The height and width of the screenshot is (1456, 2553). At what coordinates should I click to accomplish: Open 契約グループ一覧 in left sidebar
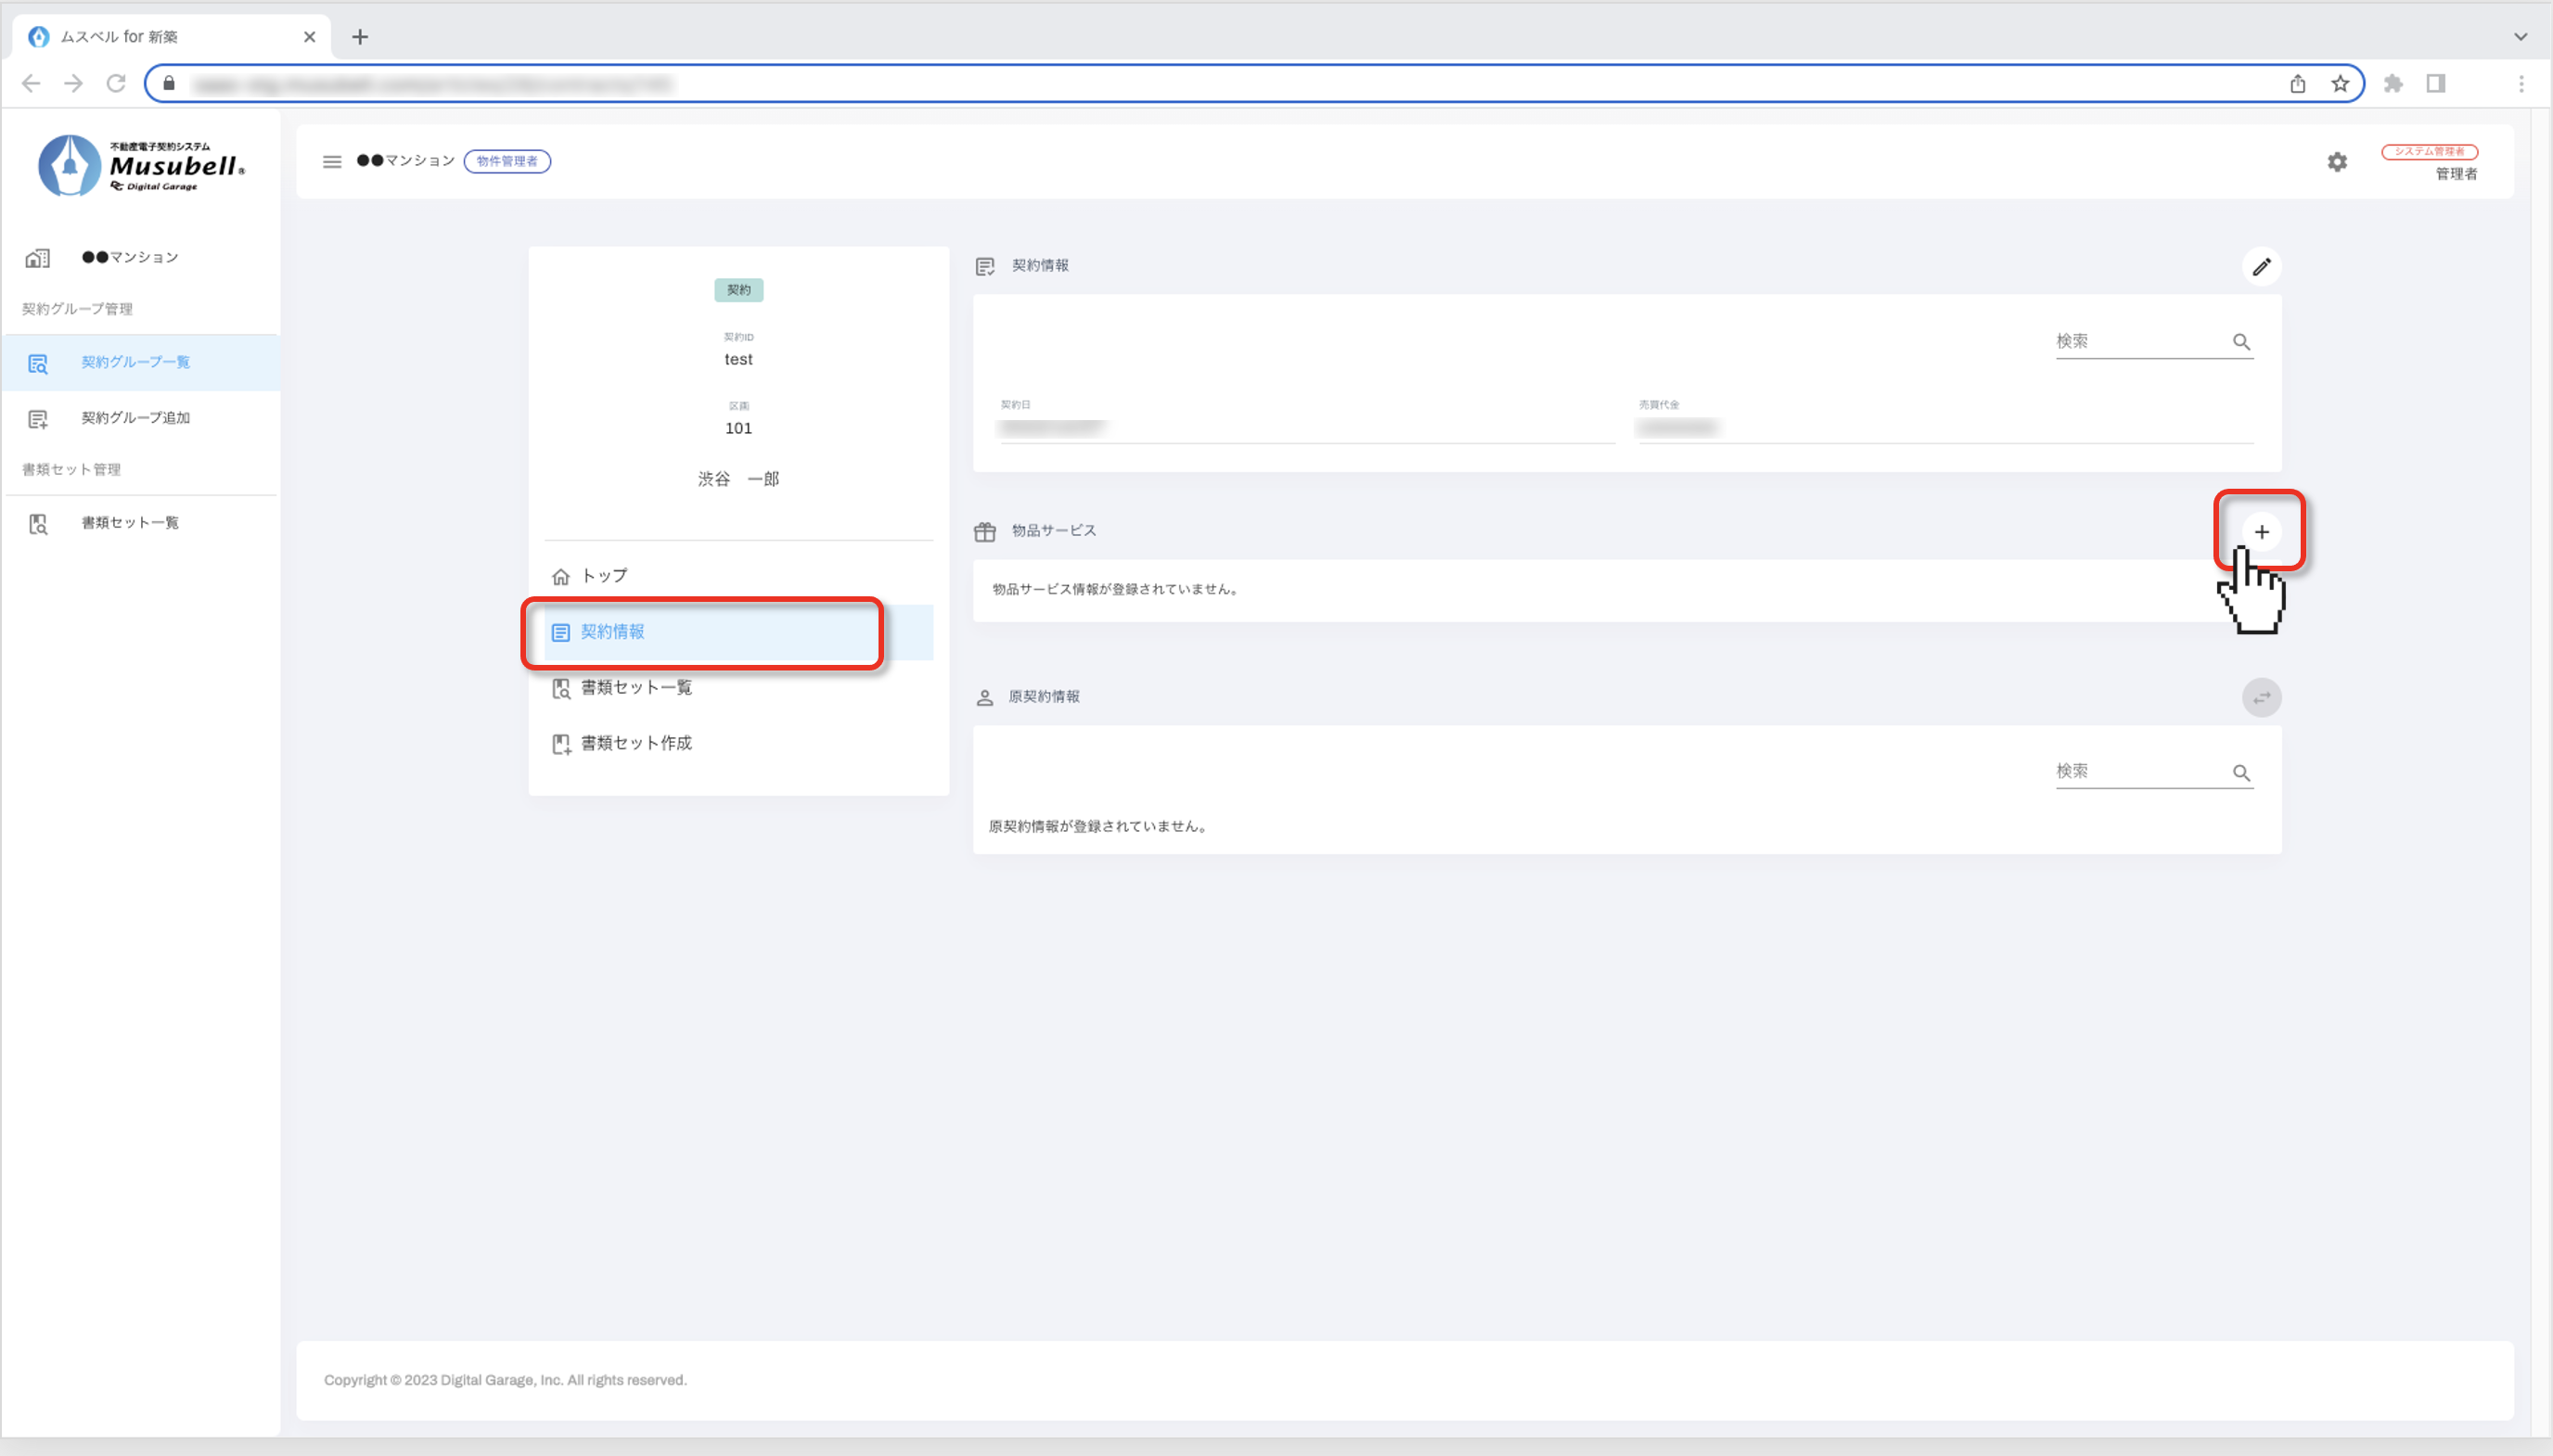click(136, 362)
